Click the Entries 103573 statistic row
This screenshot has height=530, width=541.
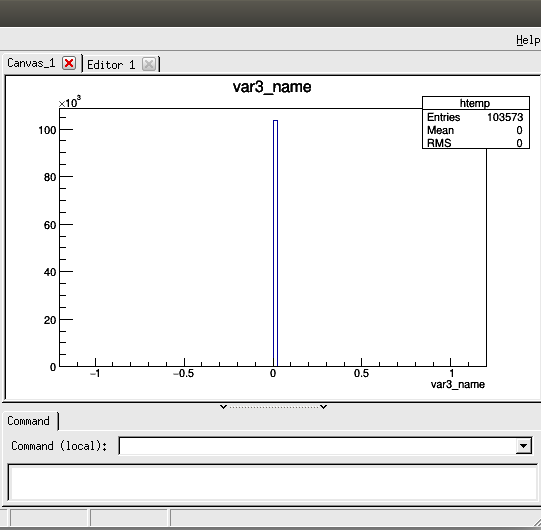pos(475,117)
